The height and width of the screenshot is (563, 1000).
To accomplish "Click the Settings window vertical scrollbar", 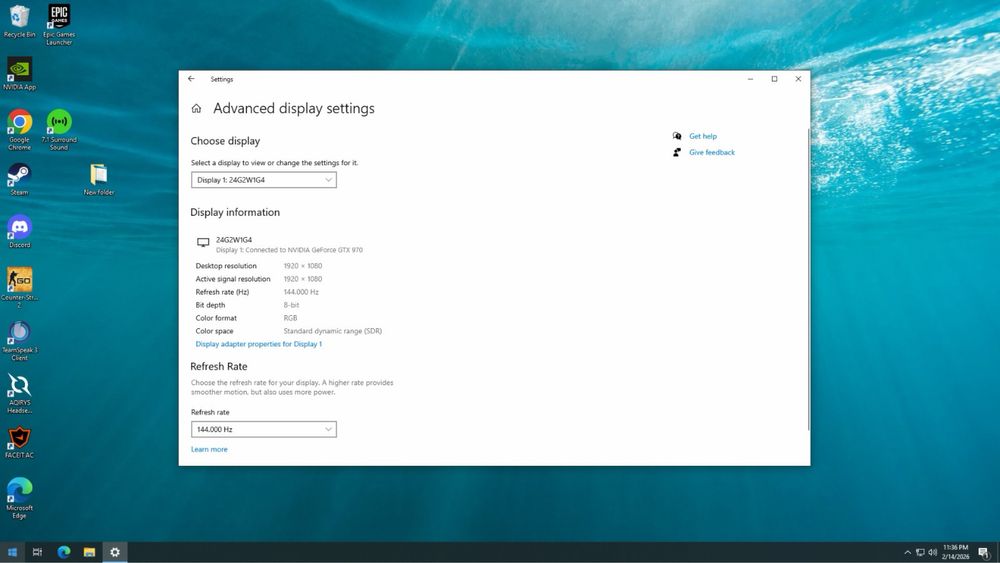I will click(809, 279).
